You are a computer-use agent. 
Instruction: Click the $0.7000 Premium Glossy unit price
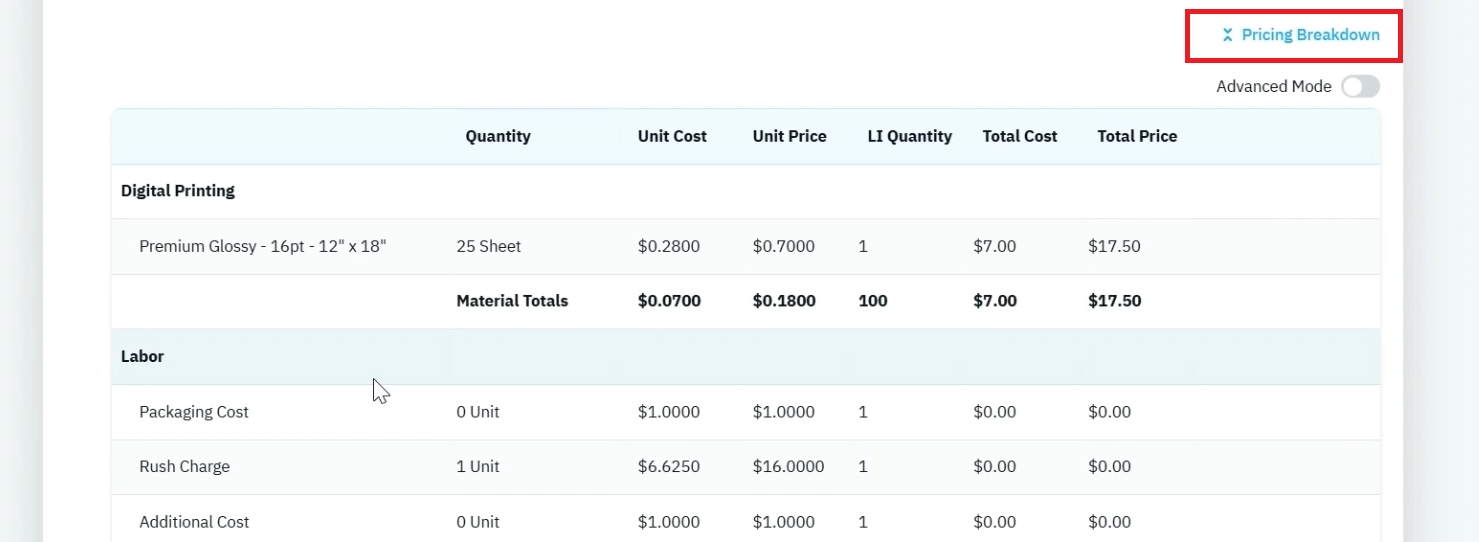click(783, 246)
